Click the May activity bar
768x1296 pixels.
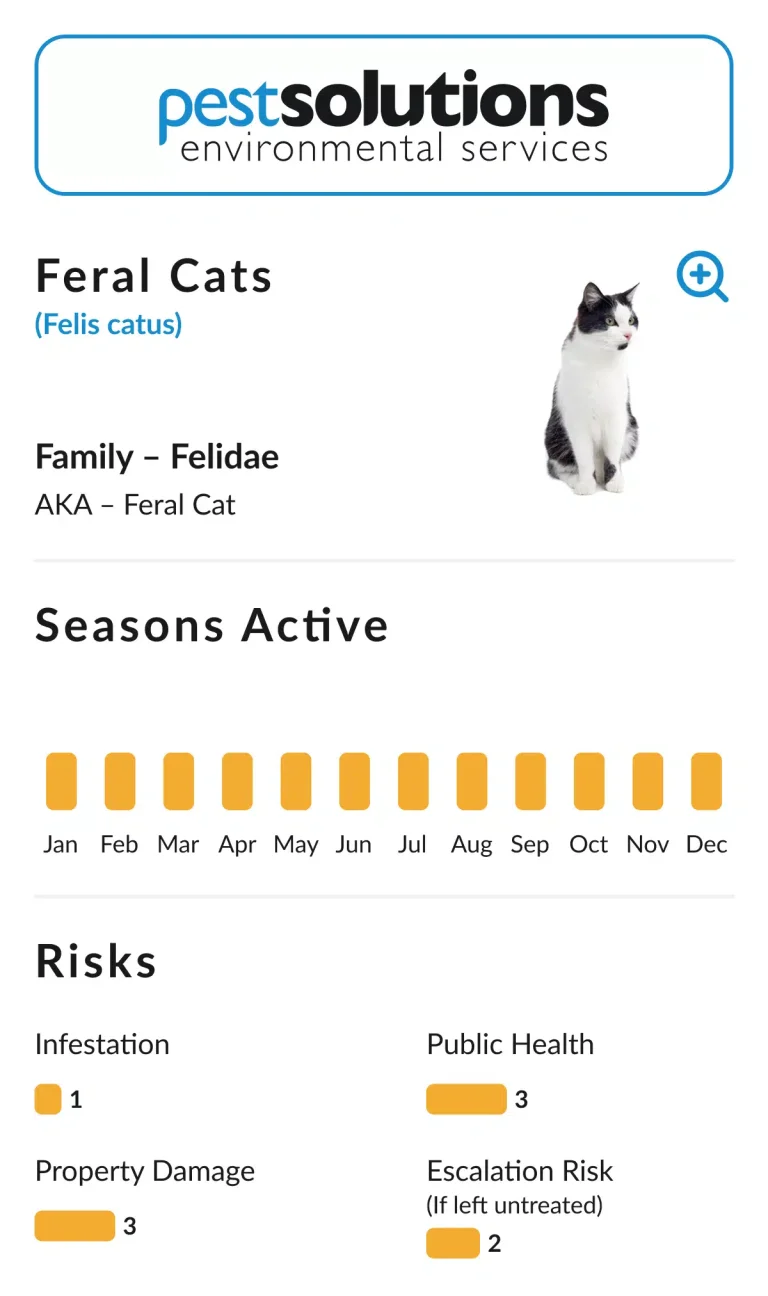[296, 781]
